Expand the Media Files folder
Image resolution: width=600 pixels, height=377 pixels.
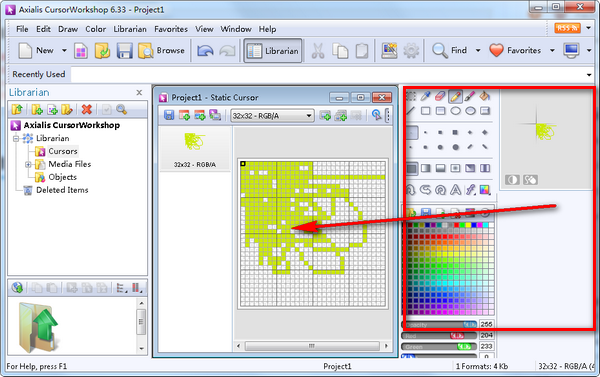pos(28,165)
